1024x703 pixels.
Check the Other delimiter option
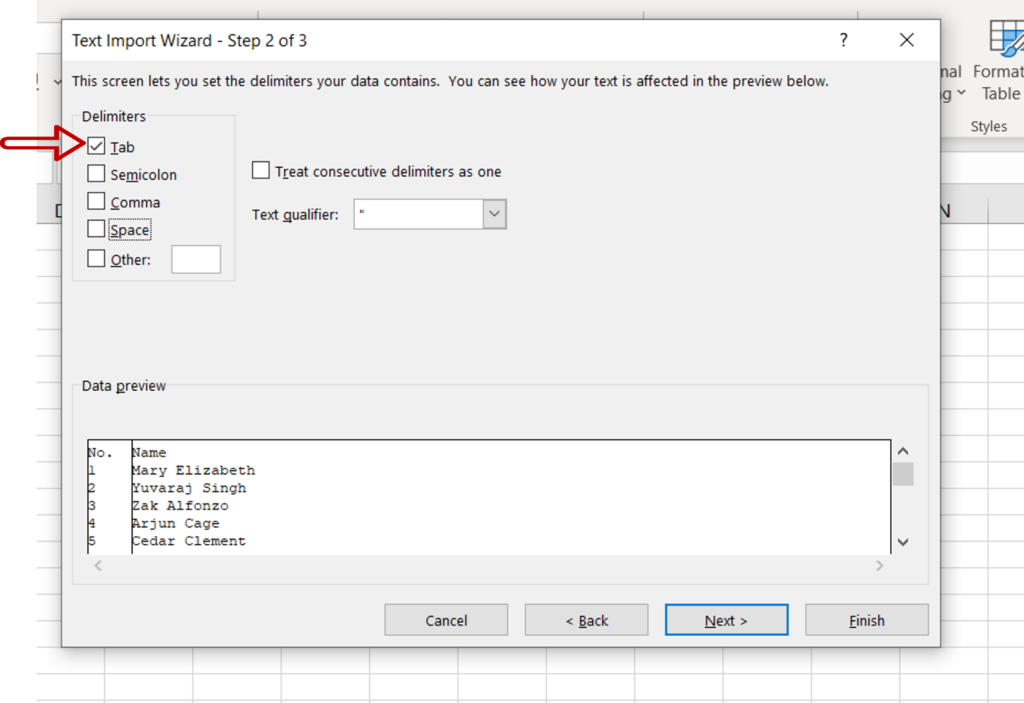click(97, 258)
